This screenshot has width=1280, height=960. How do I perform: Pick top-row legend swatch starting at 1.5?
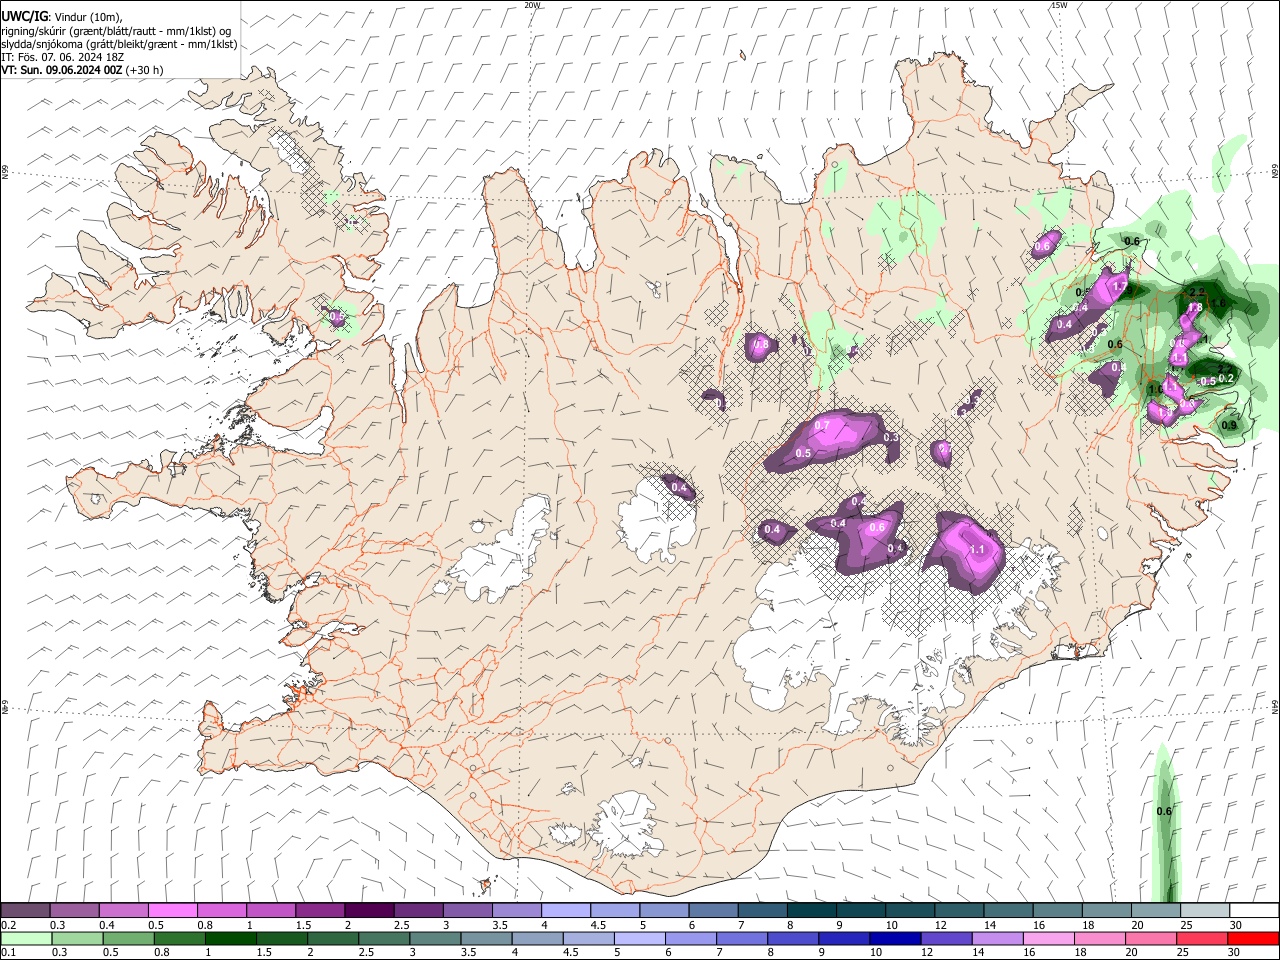(319, 911)
